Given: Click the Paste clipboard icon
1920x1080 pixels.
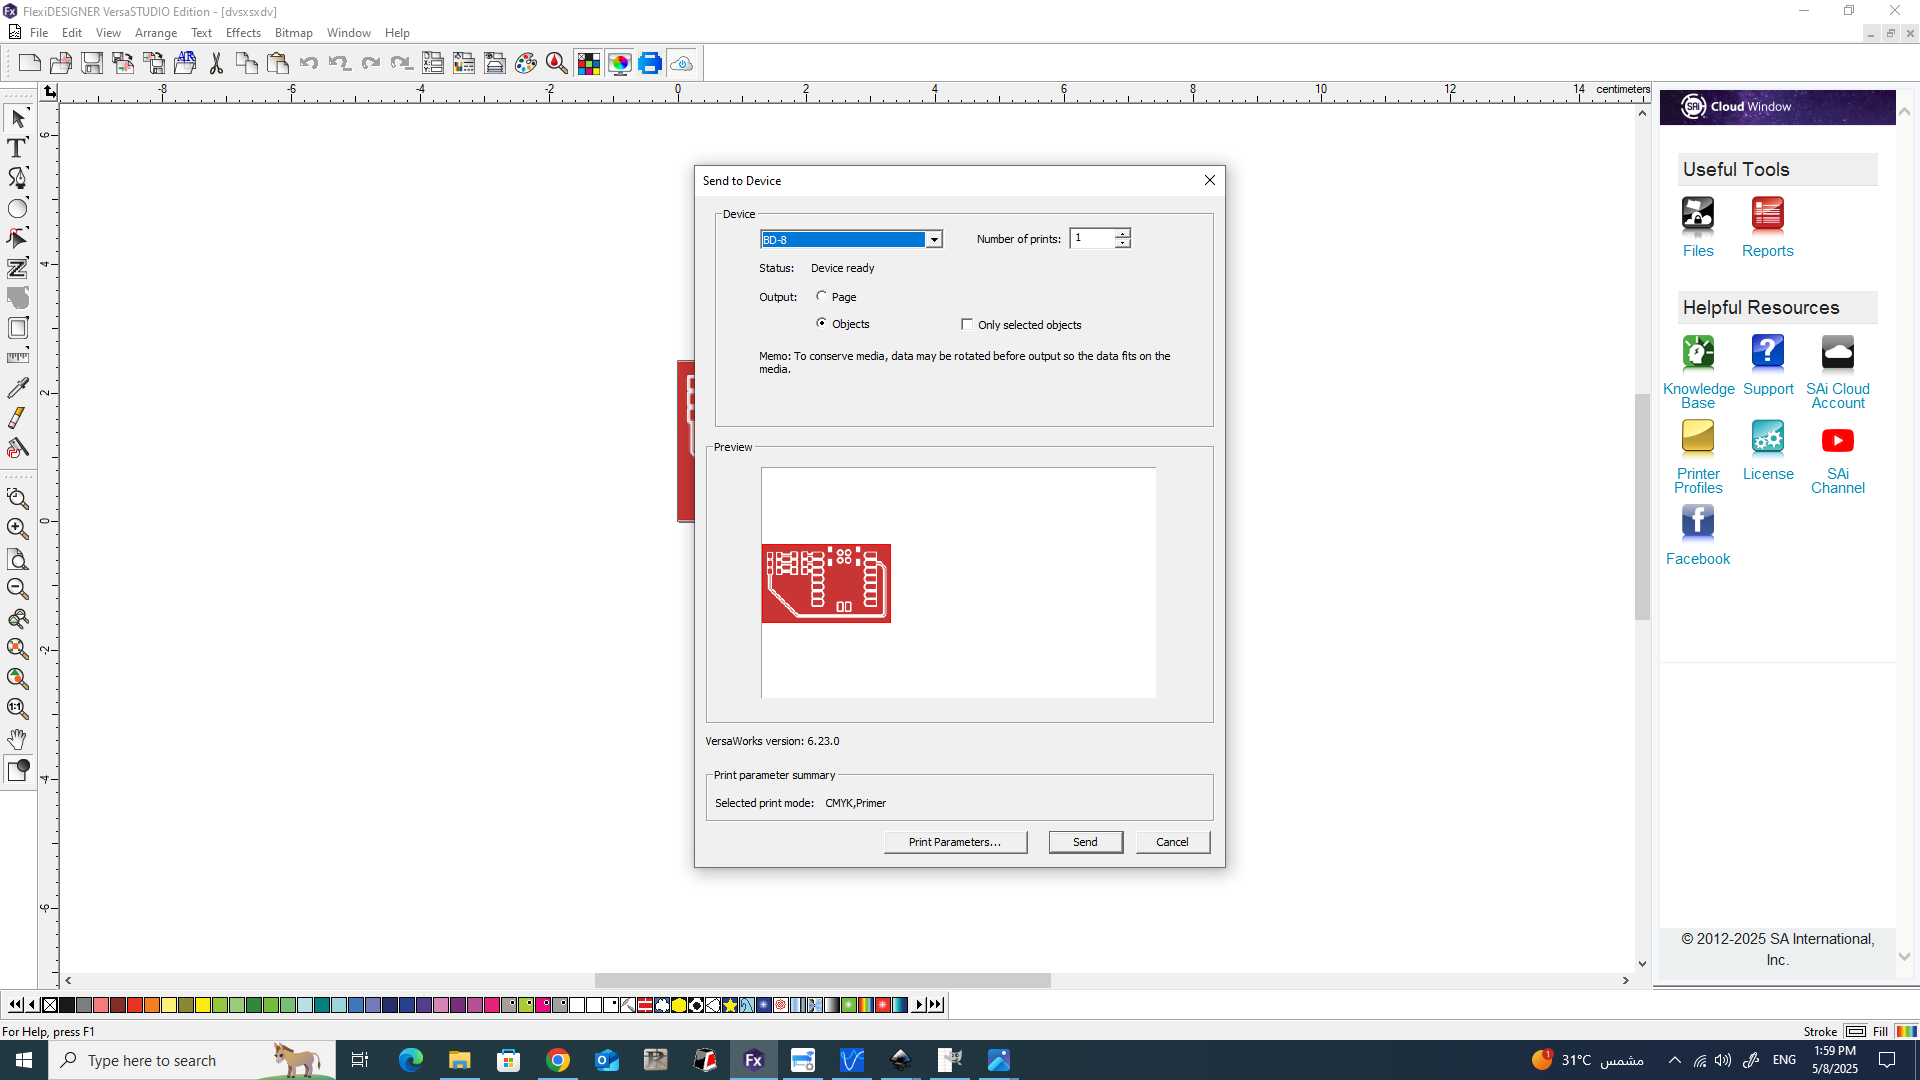Looking at the screenshot, I should pyautogui.click(x=278, y=64).
